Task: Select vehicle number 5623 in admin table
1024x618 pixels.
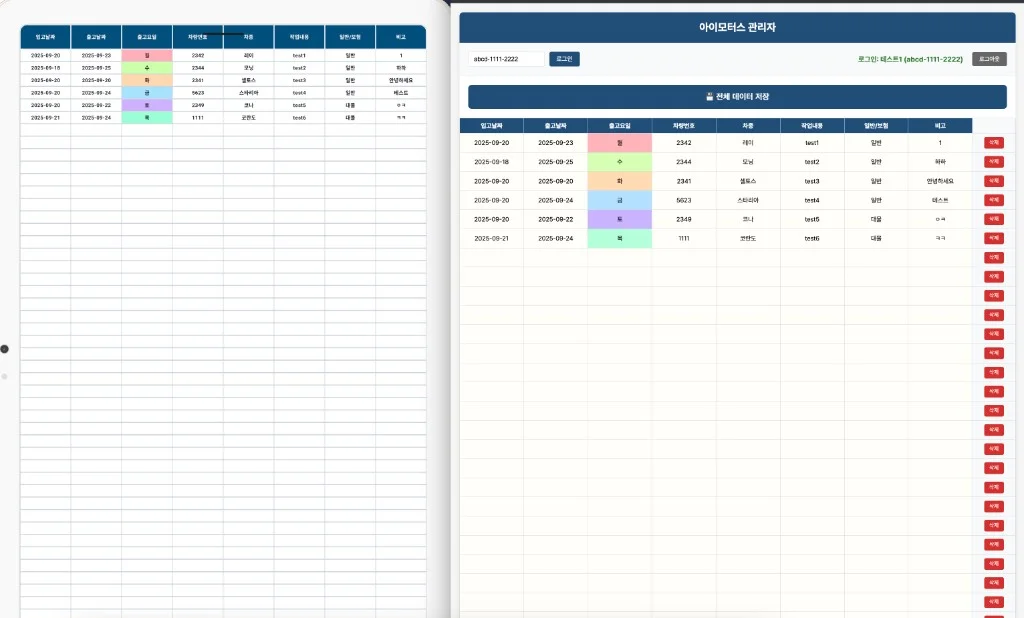Action: tap(684, 200)
